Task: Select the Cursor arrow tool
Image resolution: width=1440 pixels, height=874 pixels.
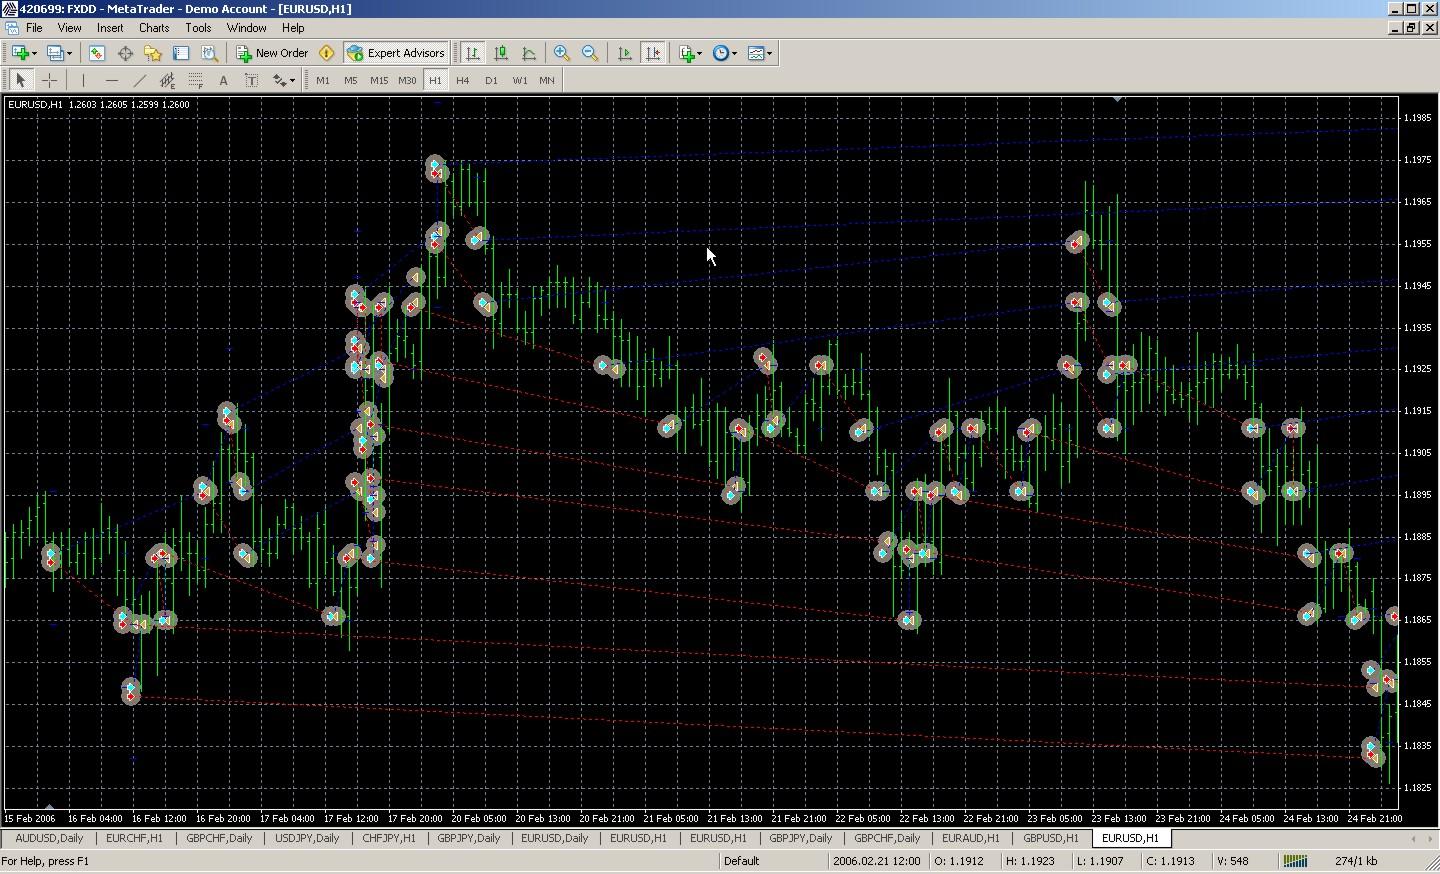Action: pyautogui.click(x=21, y=80)
